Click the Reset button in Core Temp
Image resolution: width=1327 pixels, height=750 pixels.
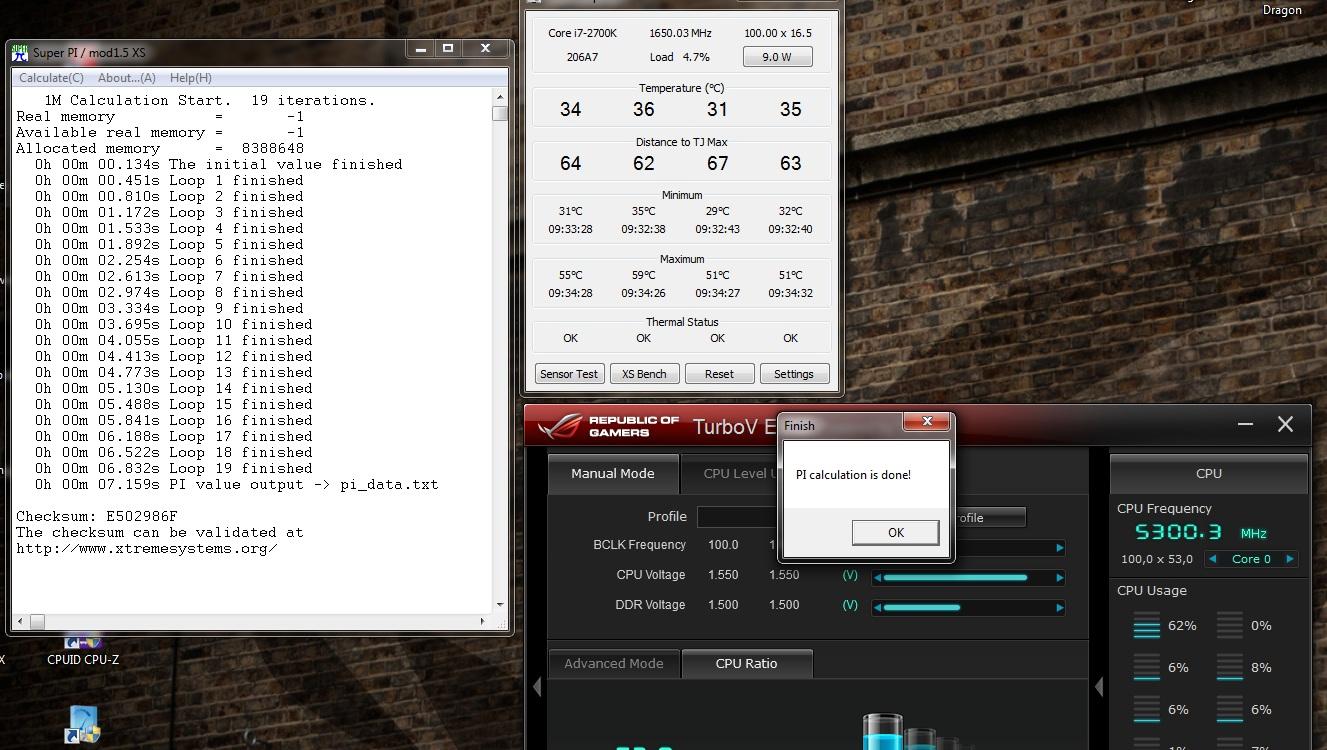[x=719, y=374]
